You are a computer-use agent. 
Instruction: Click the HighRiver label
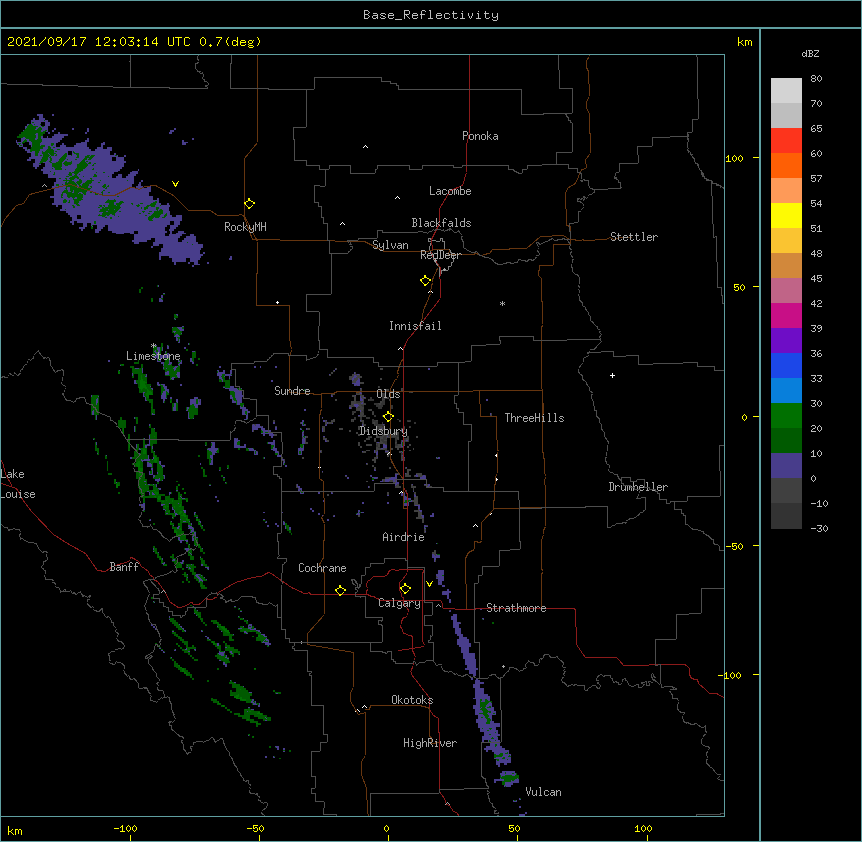click(430, 743)
